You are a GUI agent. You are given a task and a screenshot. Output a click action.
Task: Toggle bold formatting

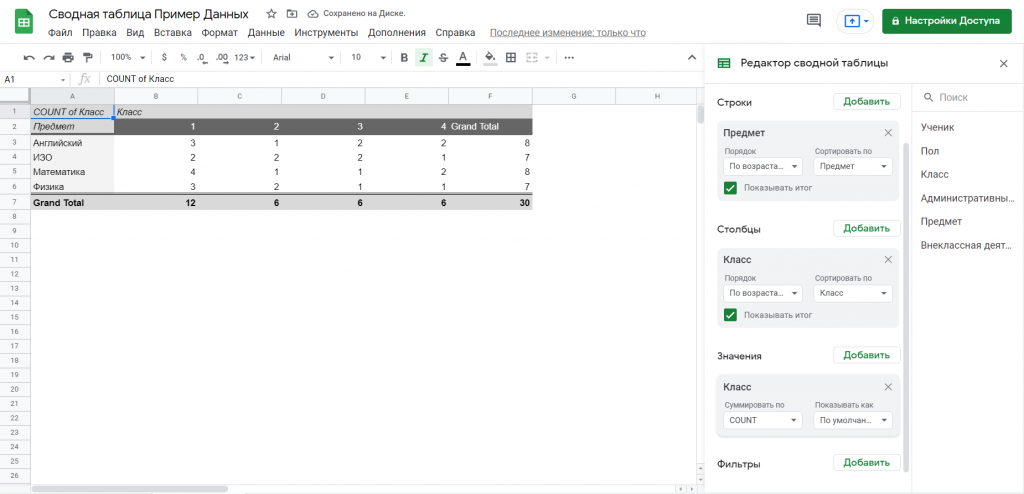(x=404, y=58)
